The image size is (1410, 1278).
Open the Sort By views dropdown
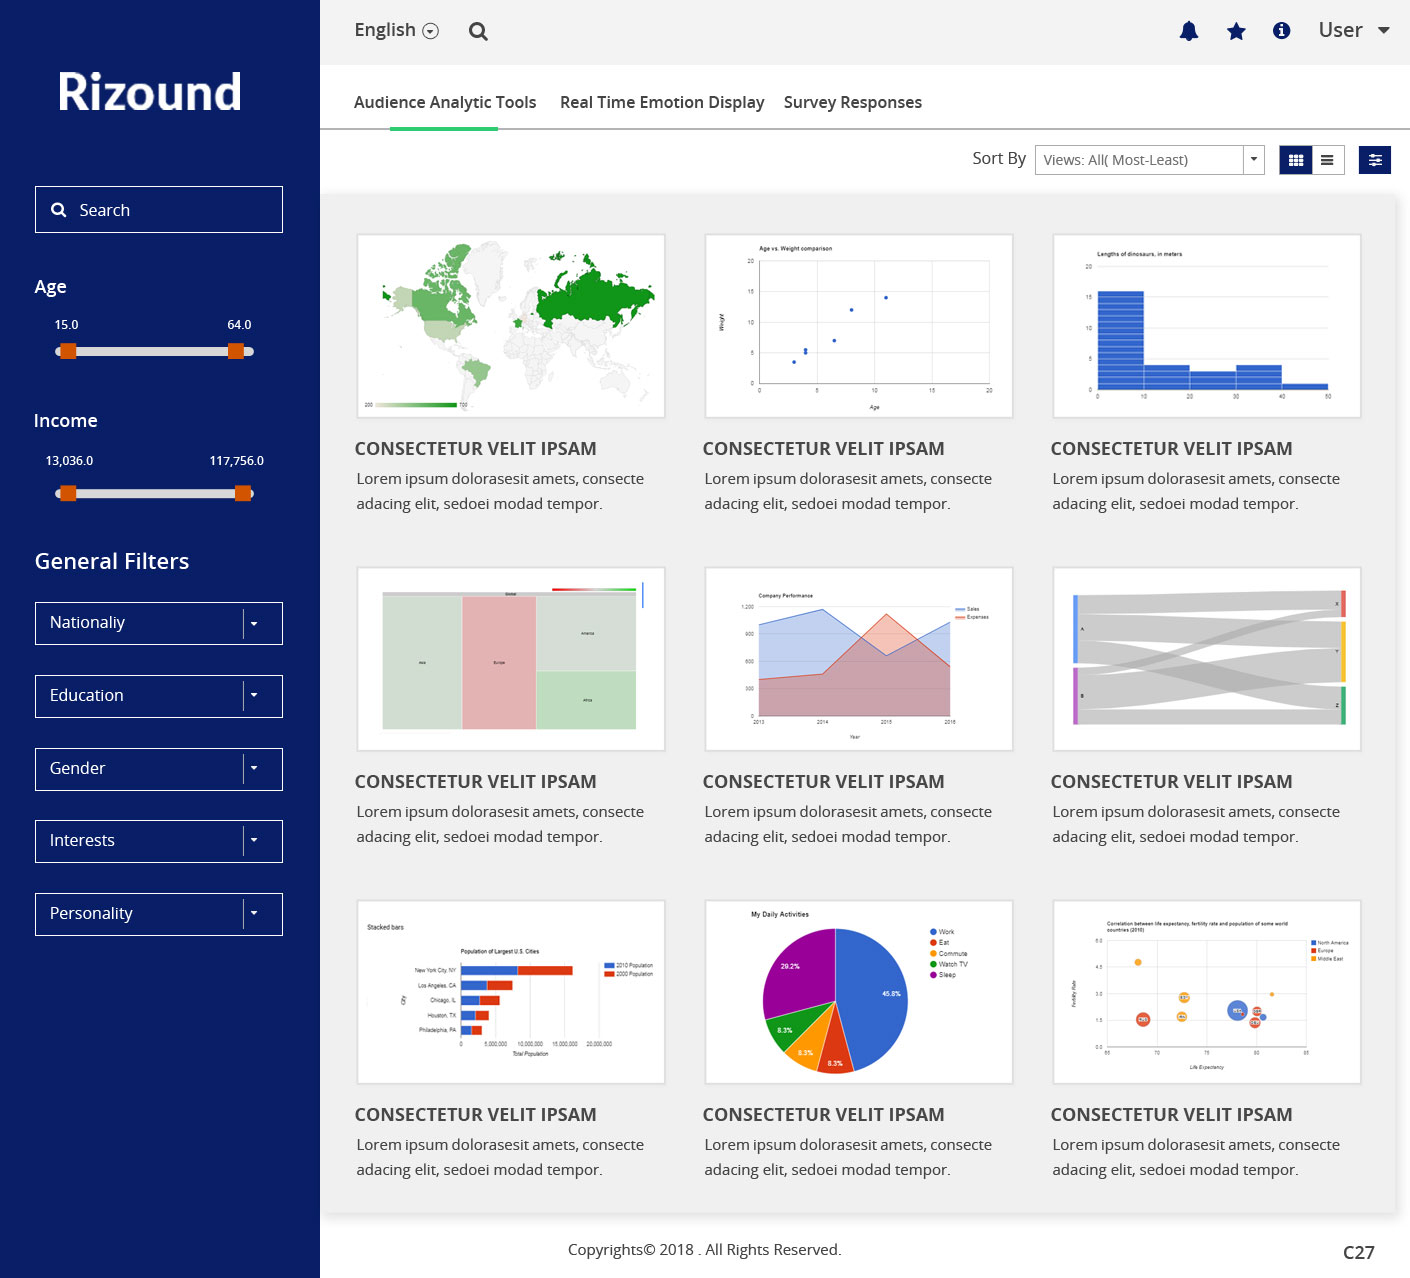tap(1150, 160)
